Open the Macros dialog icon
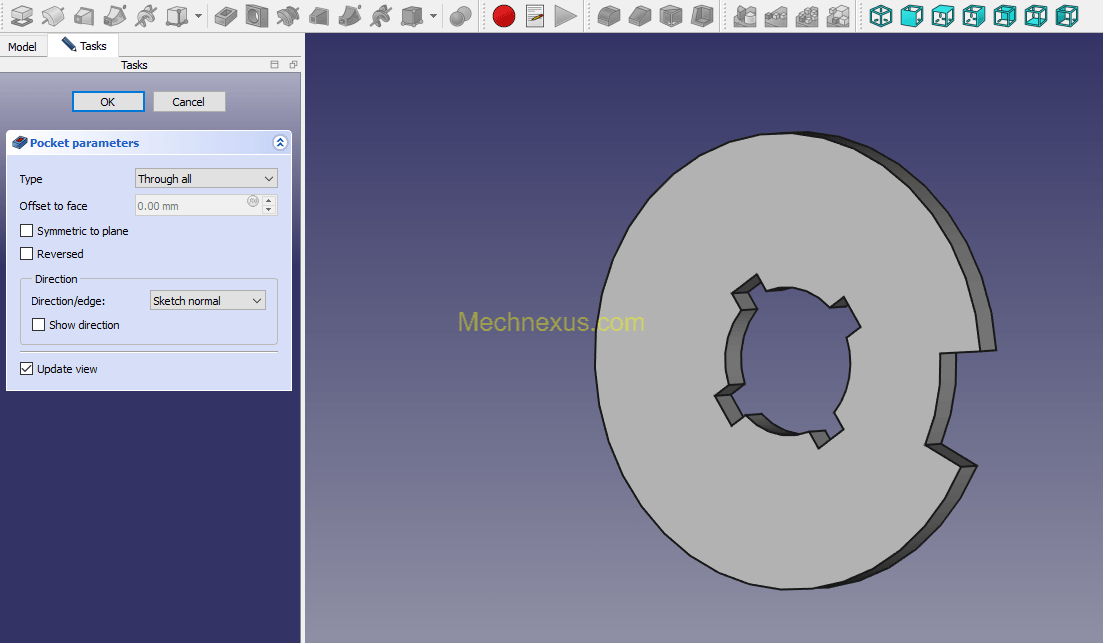This screenshot has width=1103, height=643. (535, 16)
